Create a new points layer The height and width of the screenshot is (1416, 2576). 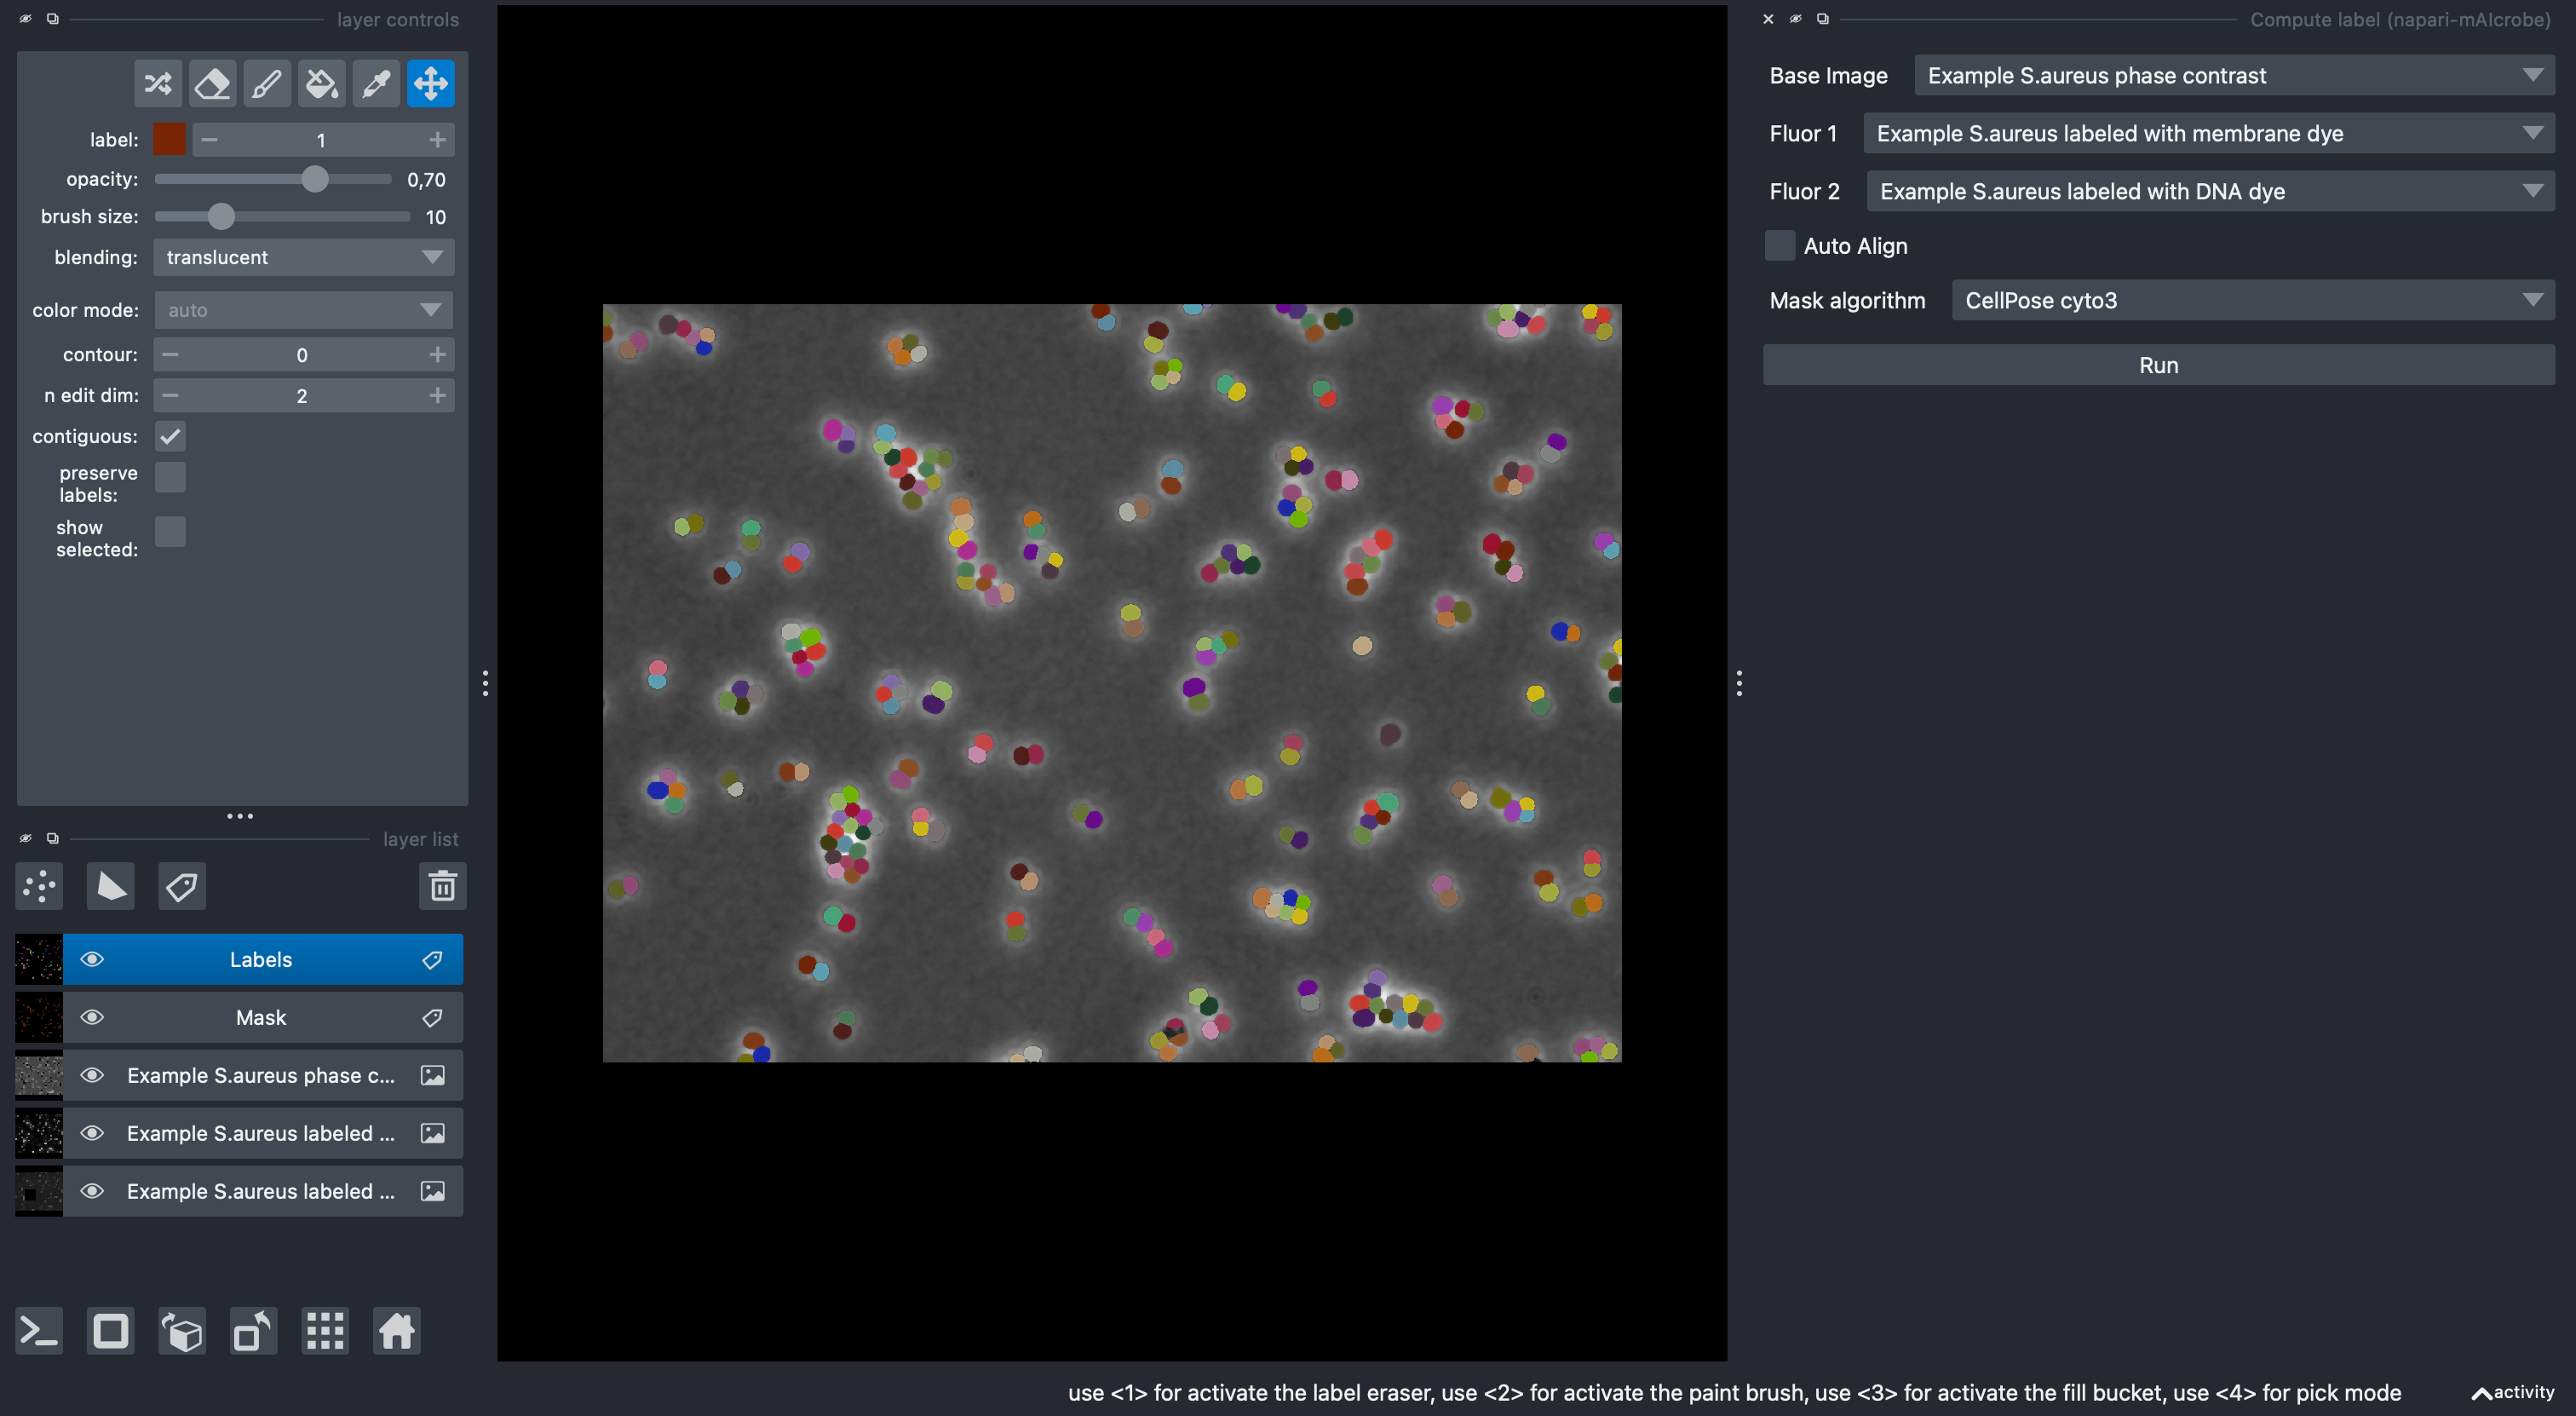[x=40, y=886]
